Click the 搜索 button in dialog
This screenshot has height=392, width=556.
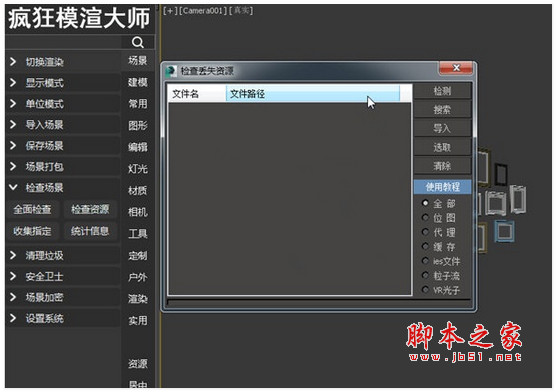[442, 110]
